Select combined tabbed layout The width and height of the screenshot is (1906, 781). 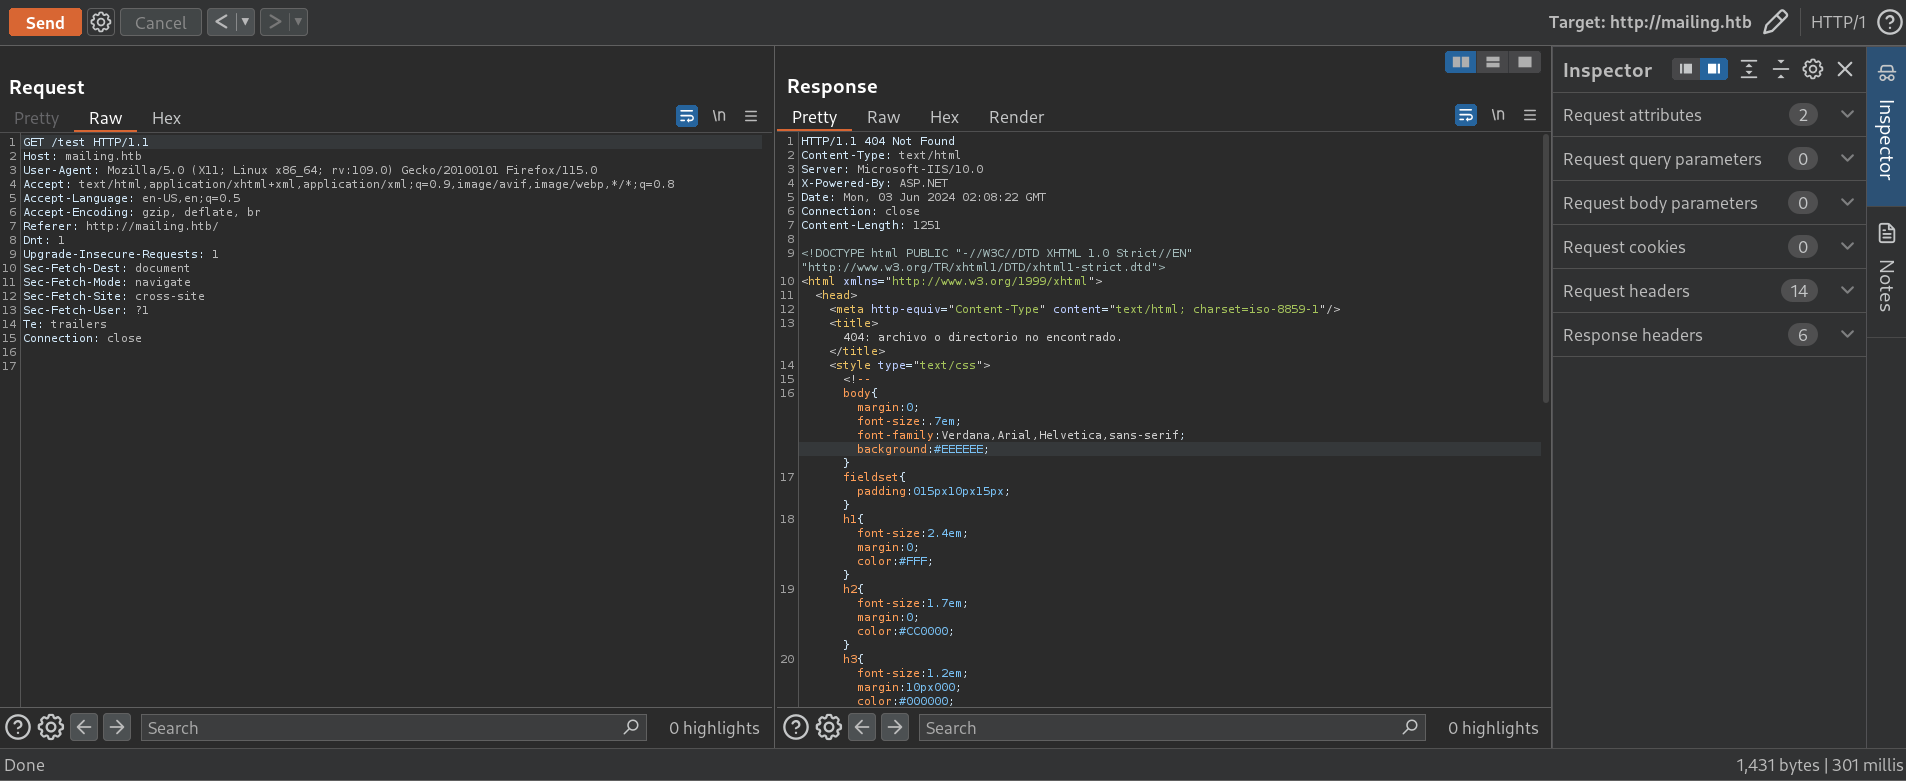(x=1524, y=62)
